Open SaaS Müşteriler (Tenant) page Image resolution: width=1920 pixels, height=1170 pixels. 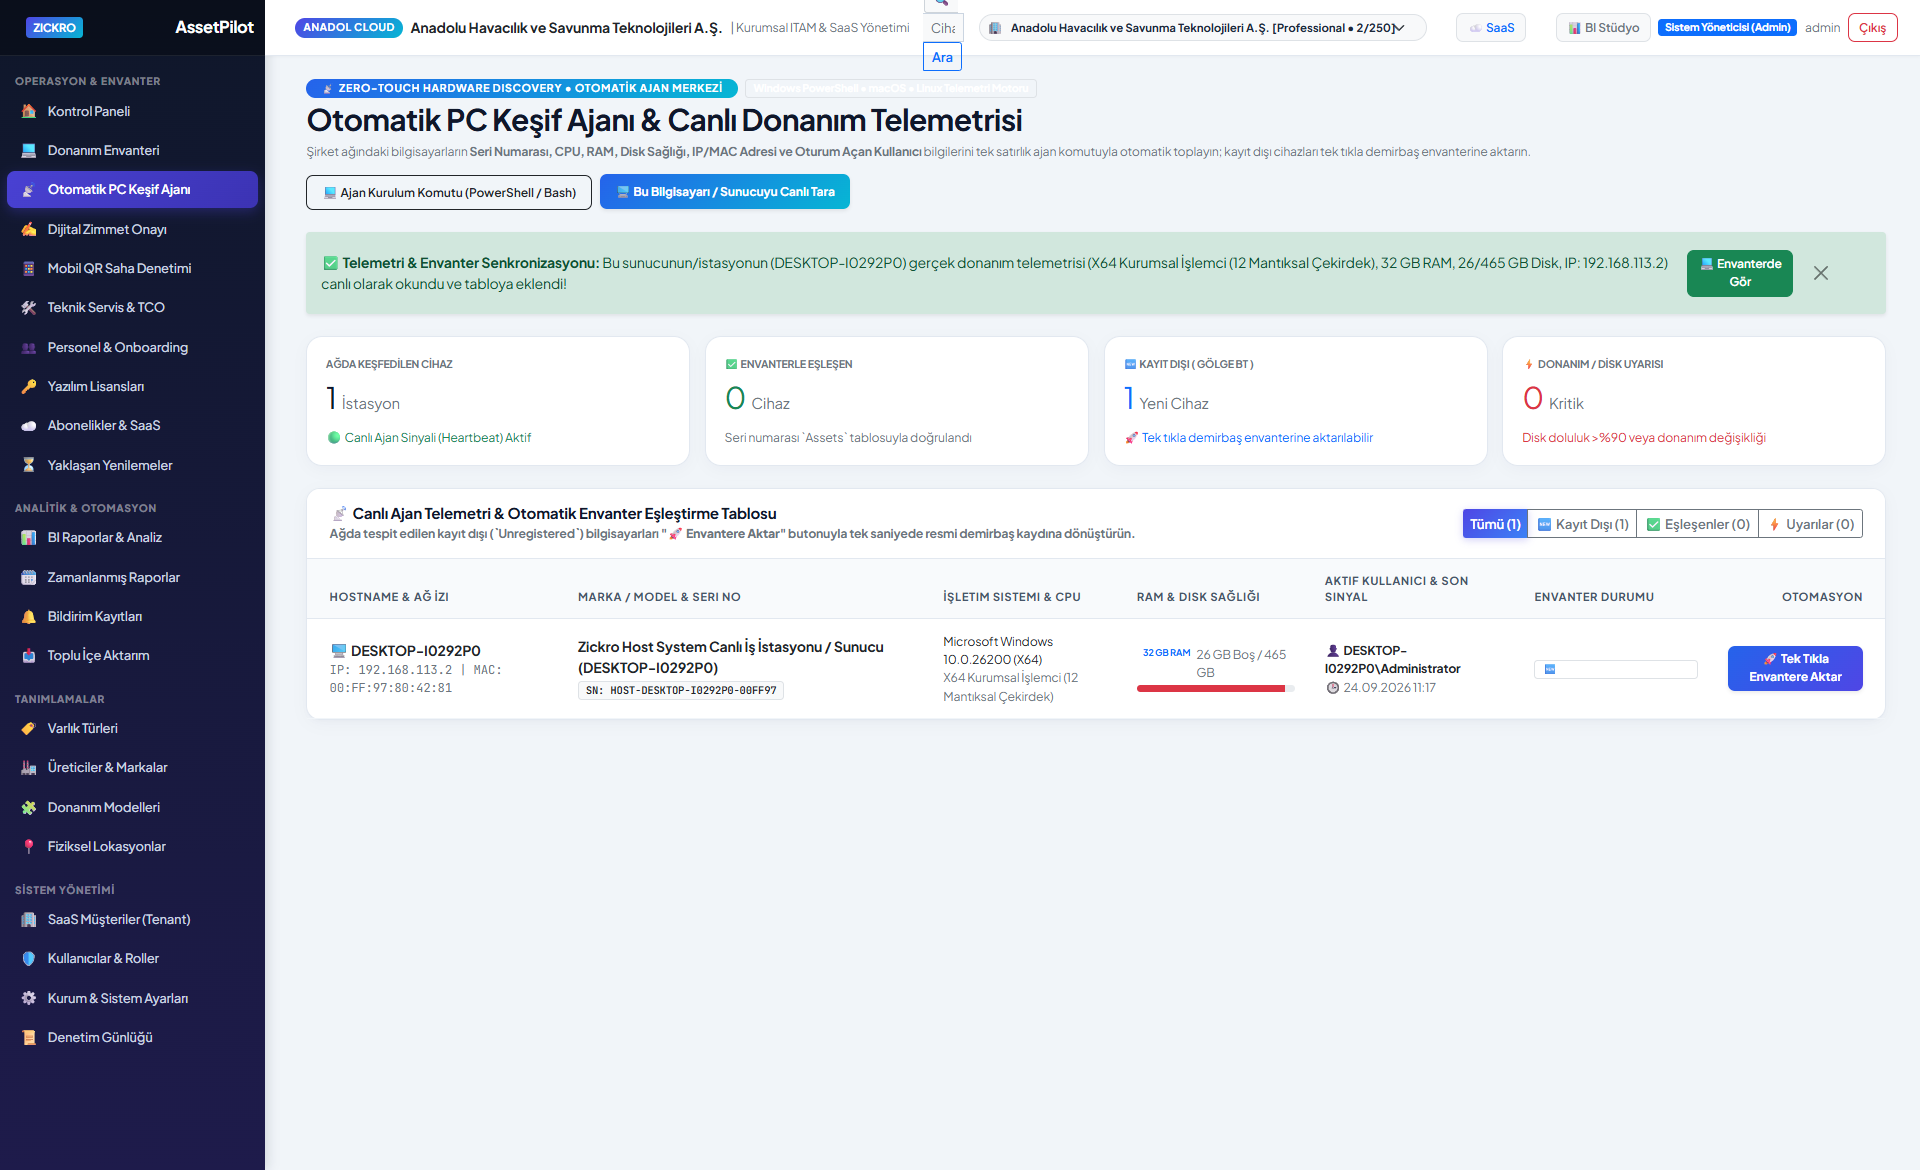click(132, 919)
